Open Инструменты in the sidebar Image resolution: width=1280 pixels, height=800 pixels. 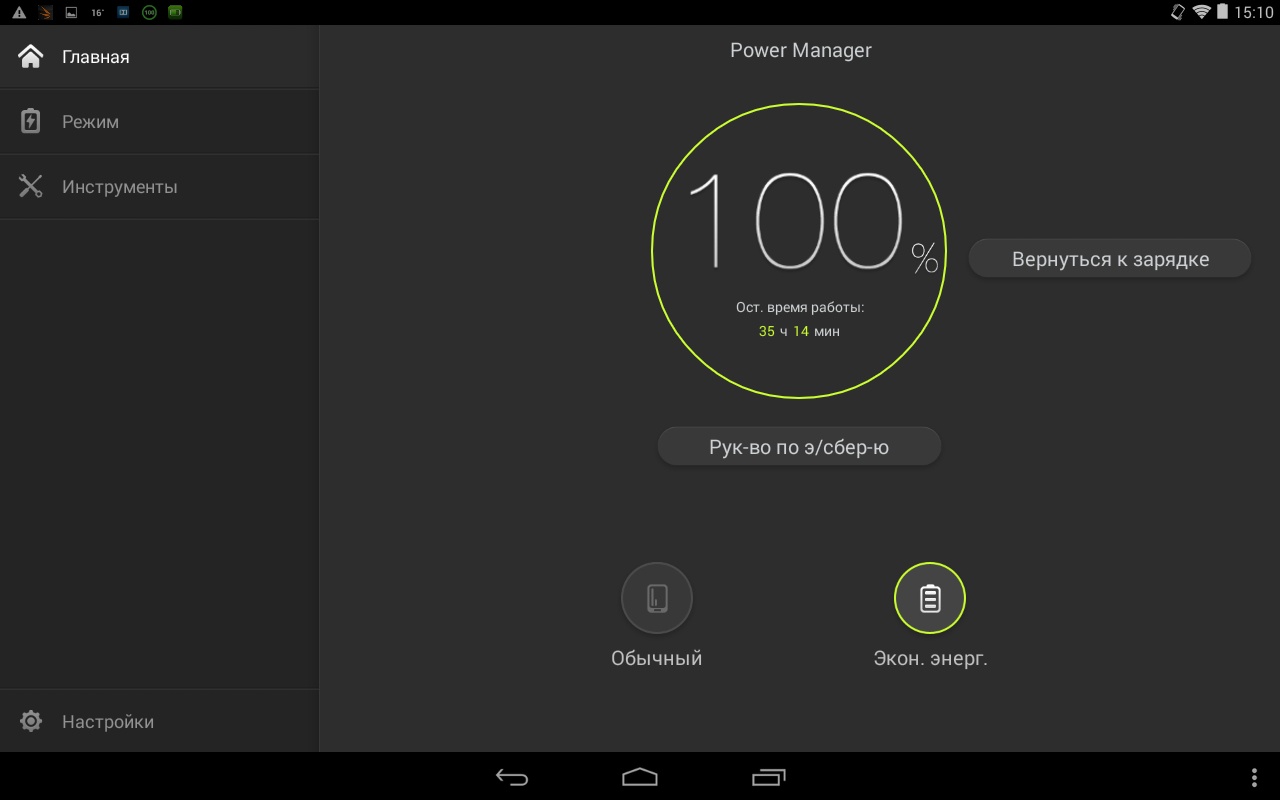tap(118, 187)
